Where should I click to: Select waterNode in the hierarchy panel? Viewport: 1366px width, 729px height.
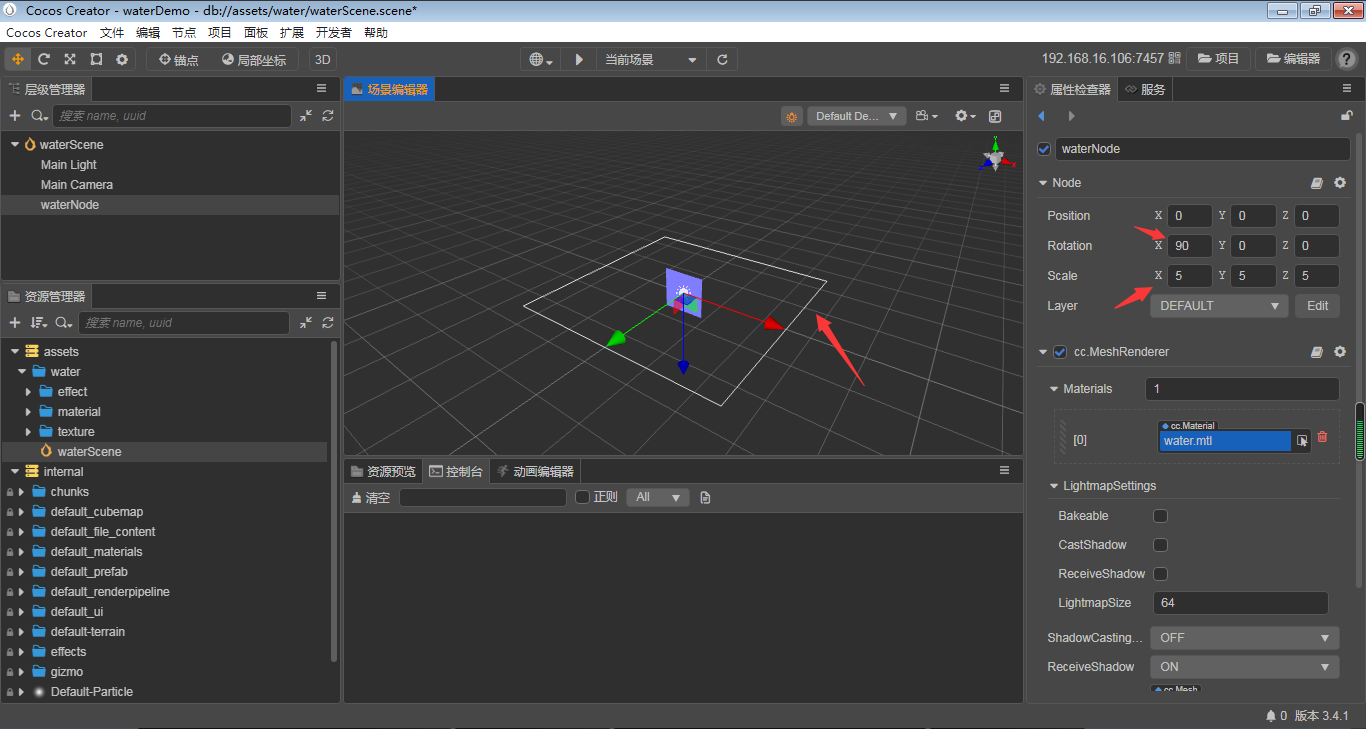tap(70, 204)
